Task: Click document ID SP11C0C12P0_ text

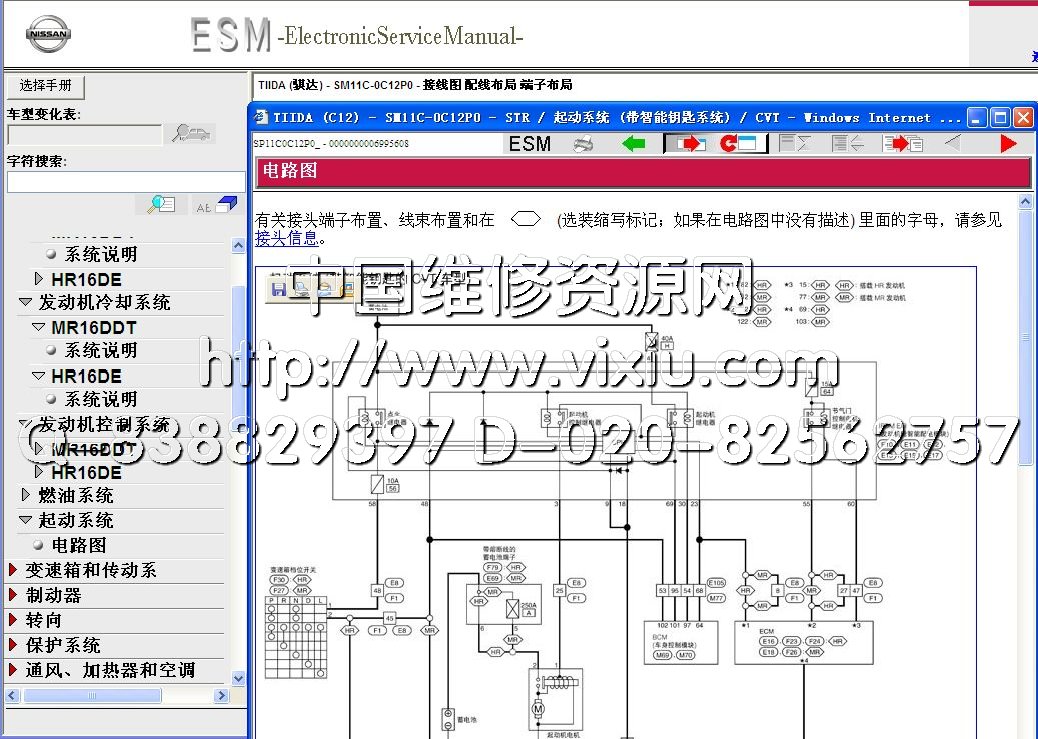Action: click(331, 143)
